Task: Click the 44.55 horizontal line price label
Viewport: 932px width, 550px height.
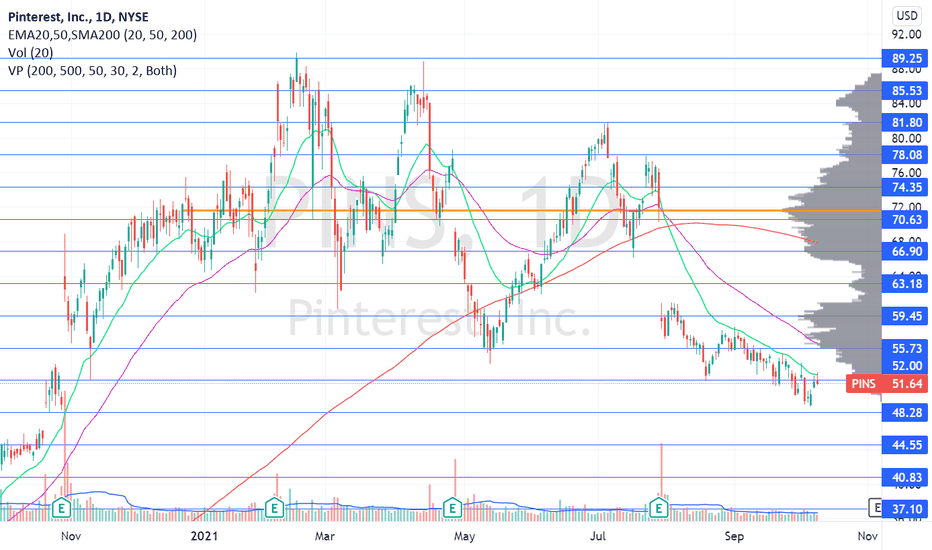Action: coord(904,445)
